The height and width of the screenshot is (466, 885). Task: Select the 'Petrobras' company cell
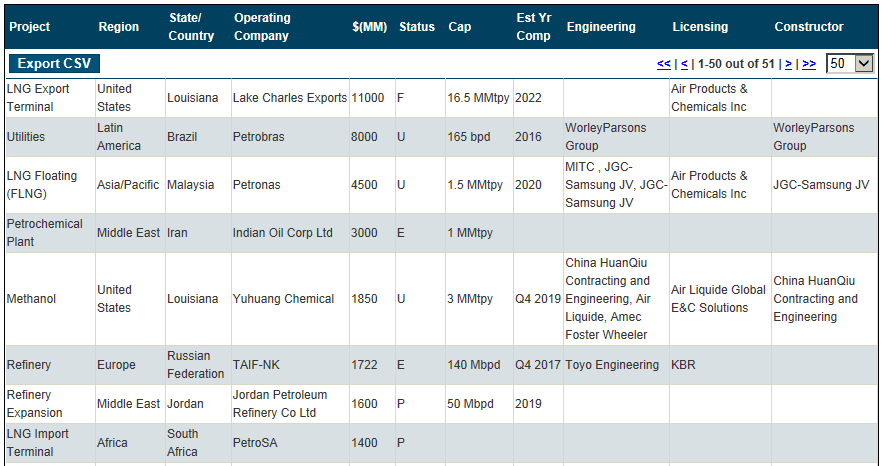pos(290,137)
